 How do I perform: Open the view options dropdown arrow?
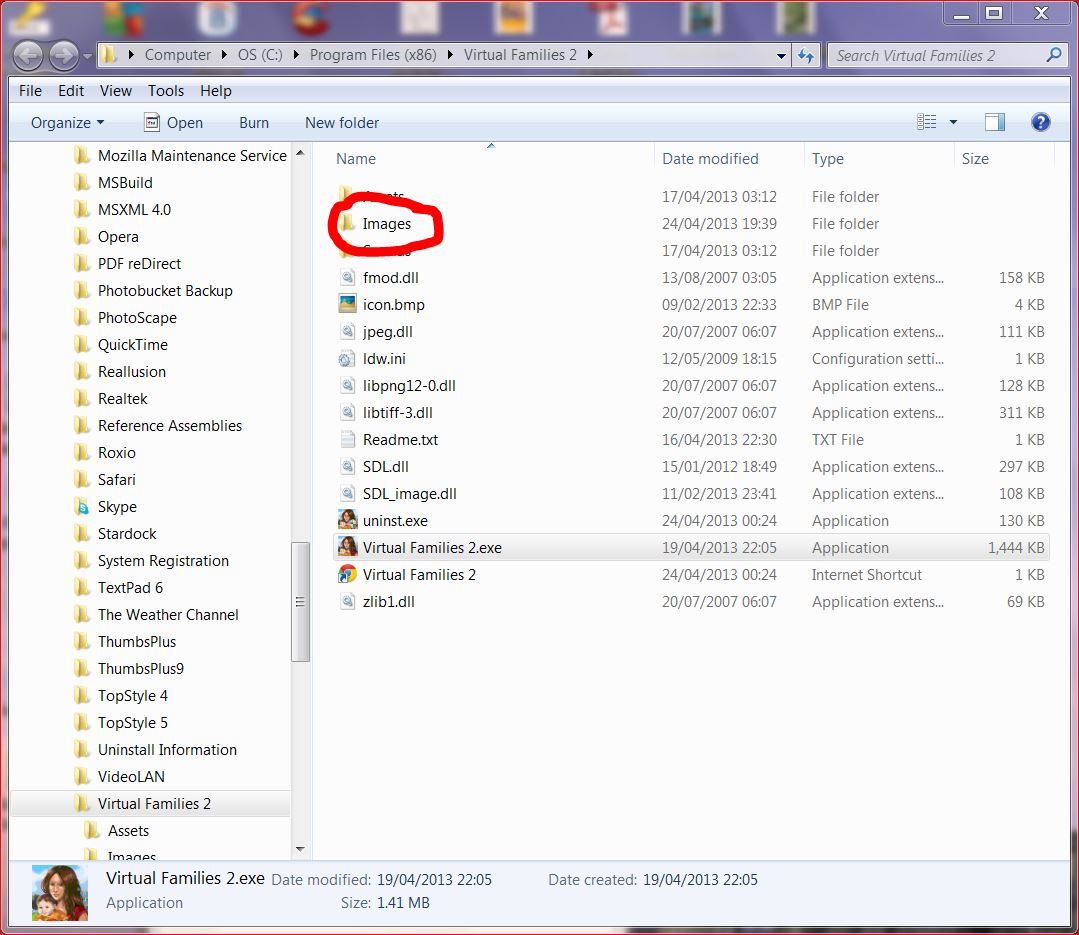click(x=953, y=122)
